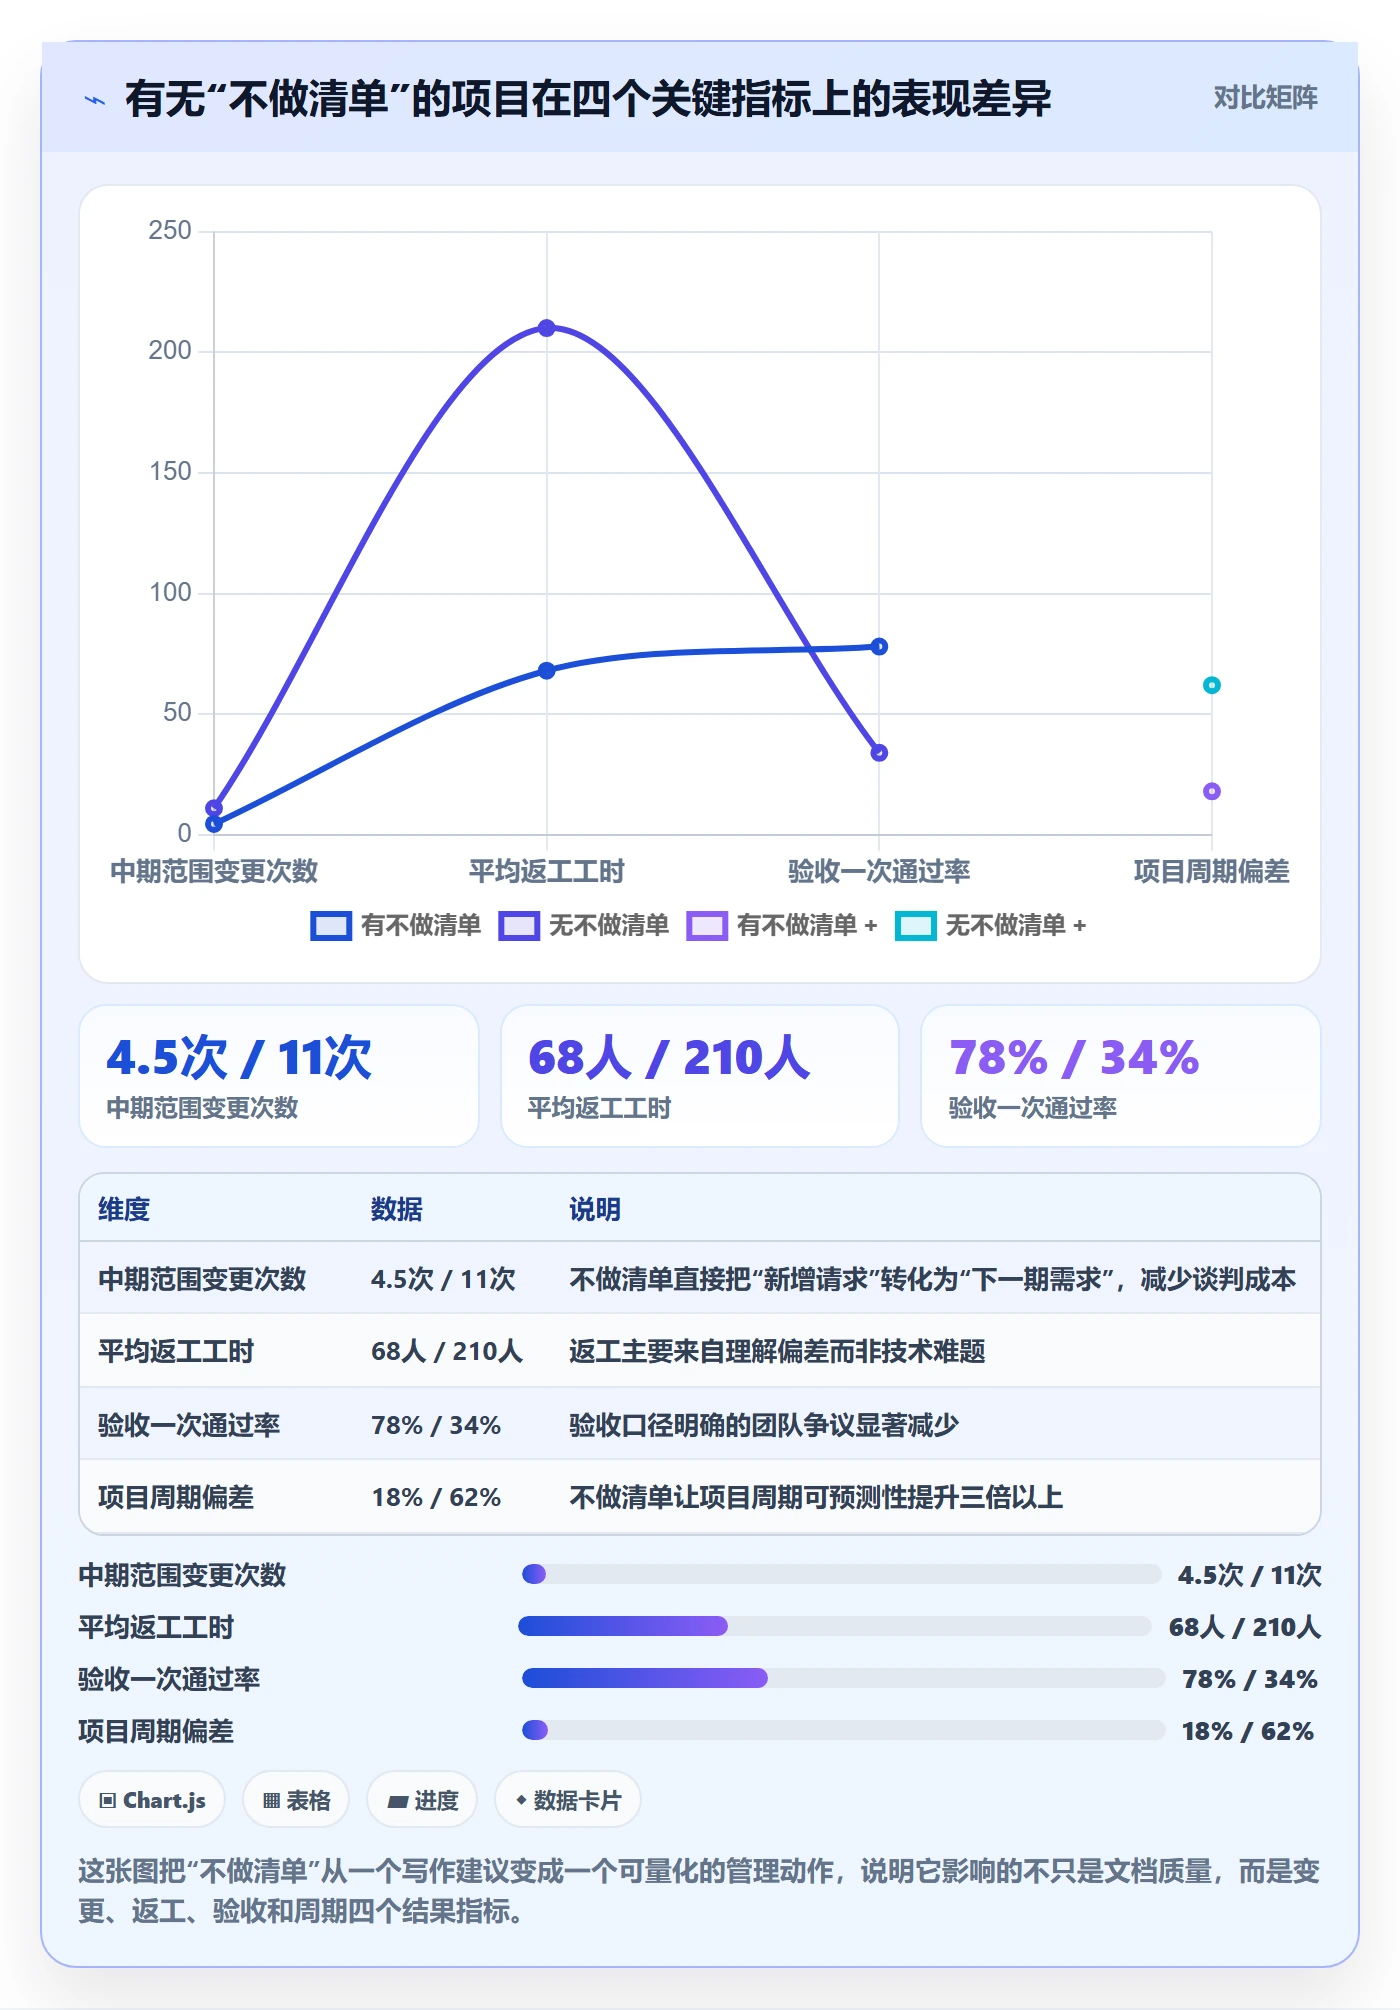
Task: Toggle the 无不做清单 legend swatch
Action: point(519,926)
